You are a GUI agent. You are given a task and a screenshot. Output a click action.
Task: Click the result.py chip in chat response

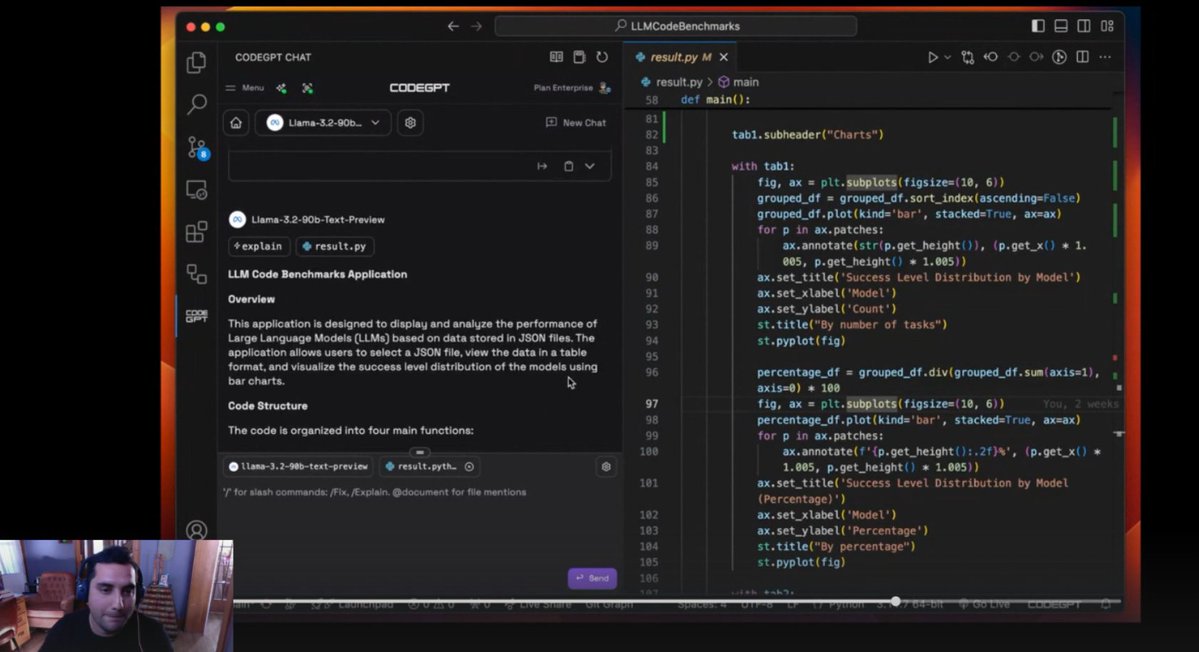pos(334,246)
